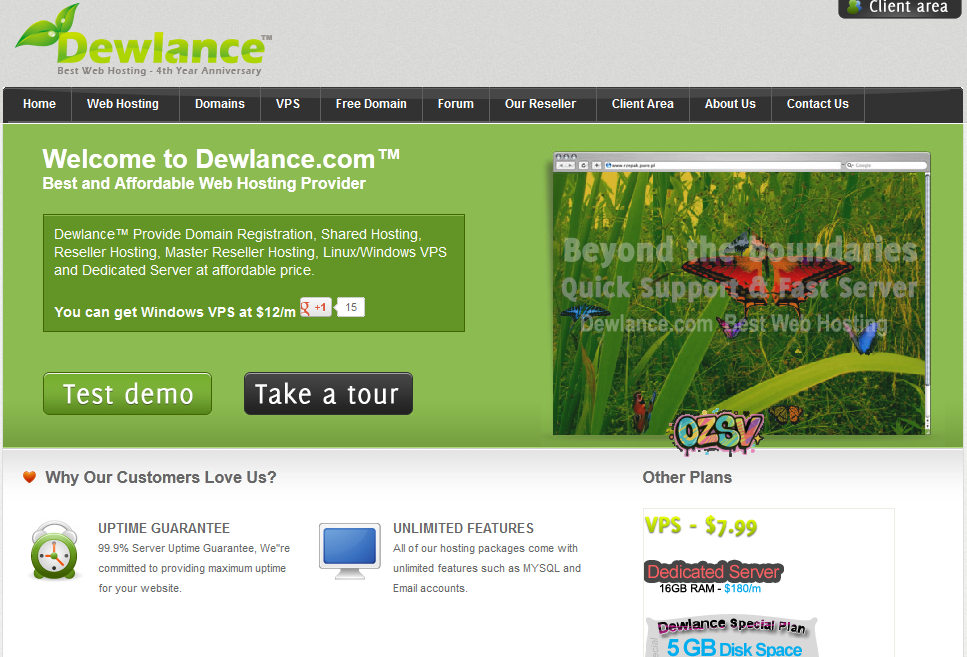Switch to the Domains navigation tab
This screenshot has height=657, width=967.
(x=219, y=104)
